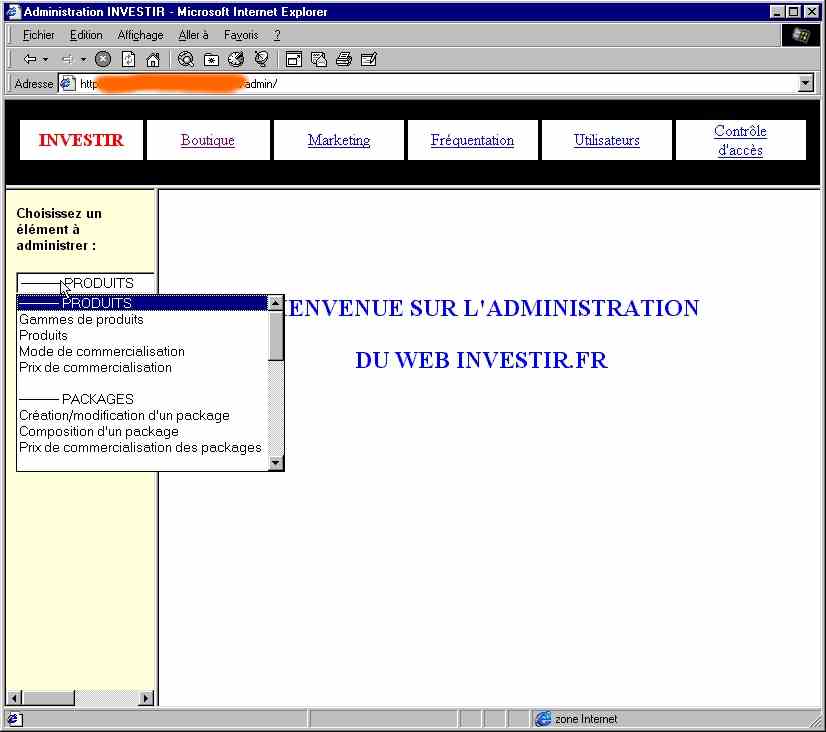Click the dropdown list scrollbar thumb
826x732 pixels.
click(276, 336)
